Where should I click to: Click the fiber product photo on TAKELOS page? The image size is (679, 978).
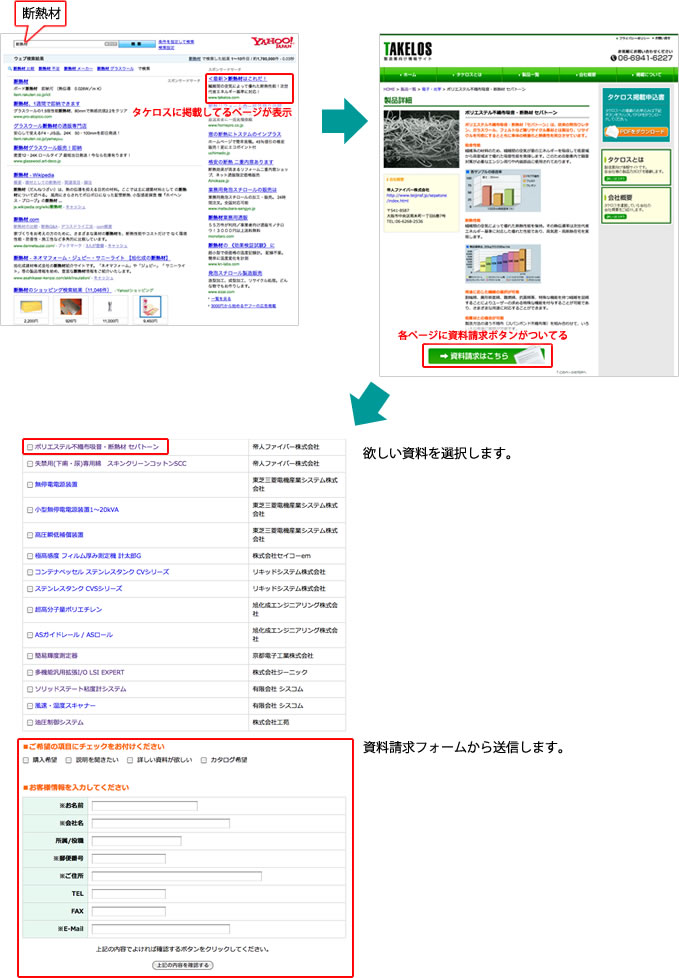point(421,138)
